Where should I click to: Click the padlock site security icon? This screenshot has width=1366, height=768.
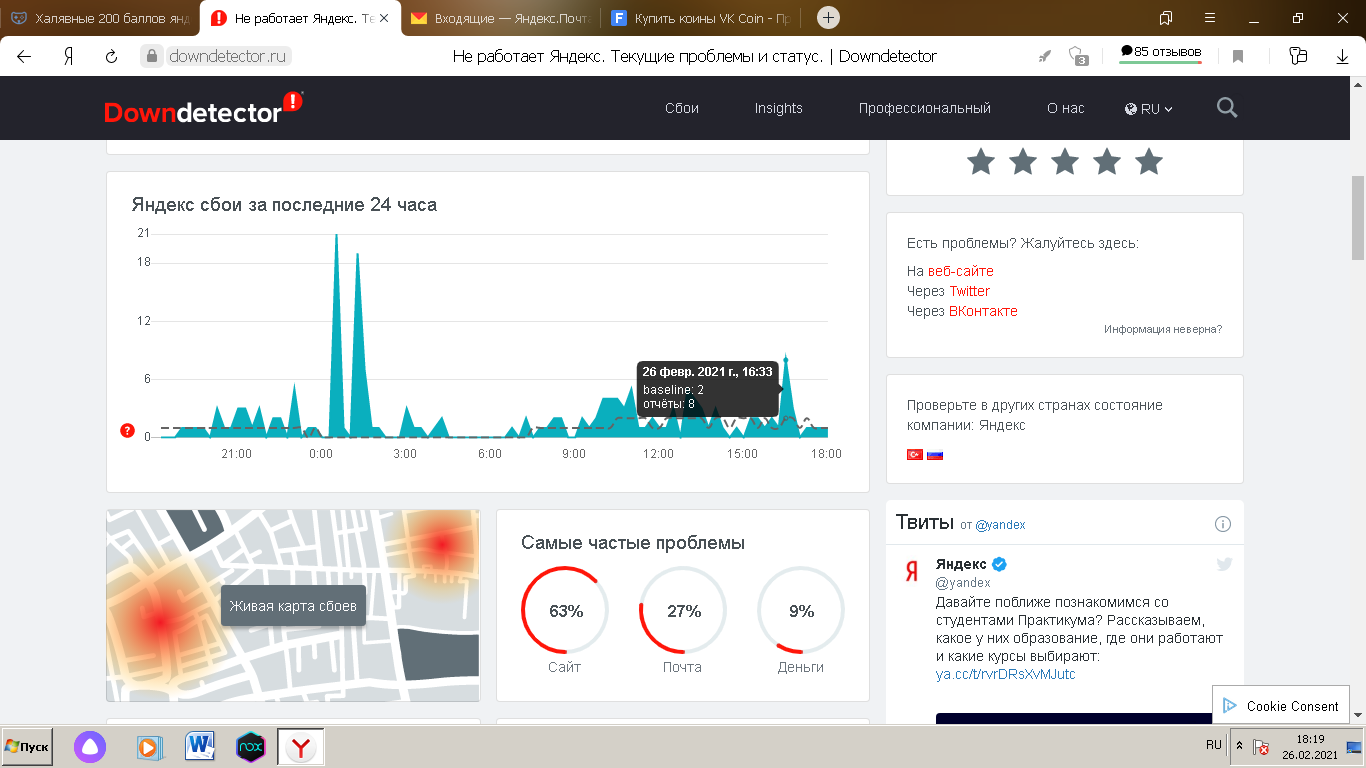point(151,56)
